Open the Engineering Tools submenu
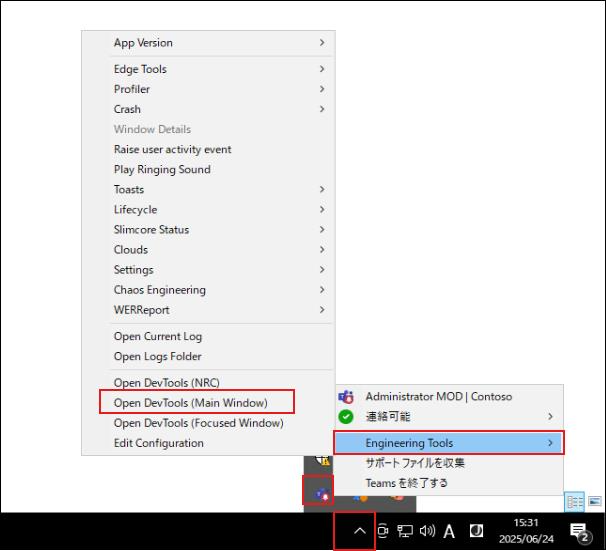 tap(449, 443)
